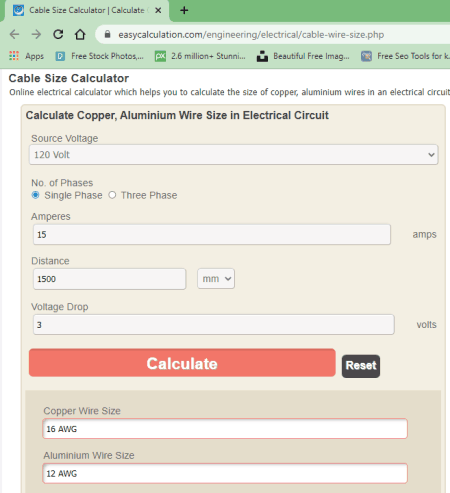
Task: Open the Beautiful Free Images bookmark
Action: (303, 56)
